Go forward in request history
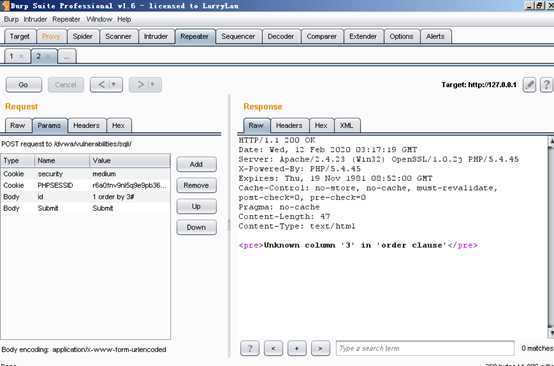This screenshot has width=554, height=366. [140, 85]
